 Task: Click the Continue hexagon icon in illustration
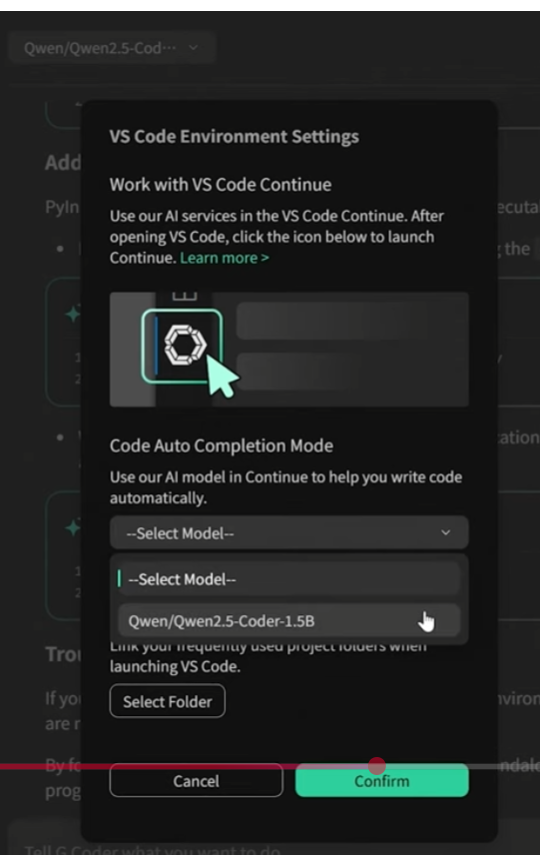185,345
